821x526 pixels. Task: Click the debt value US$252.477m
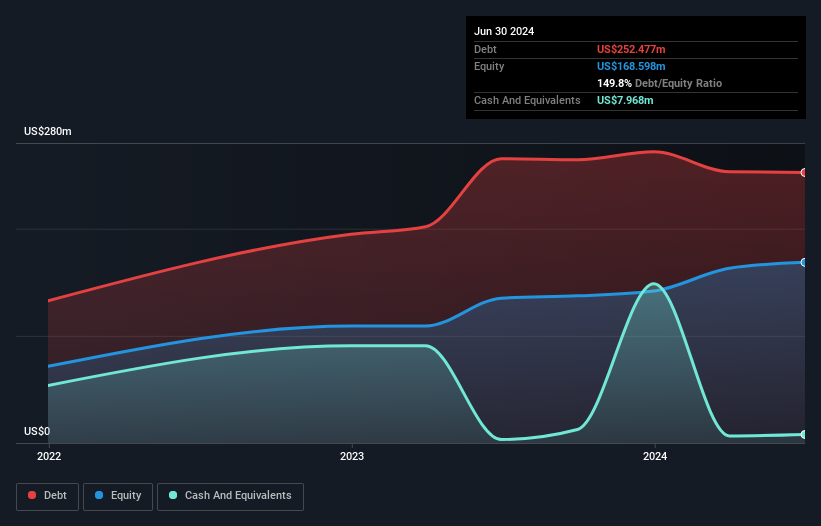coord(631,49)
